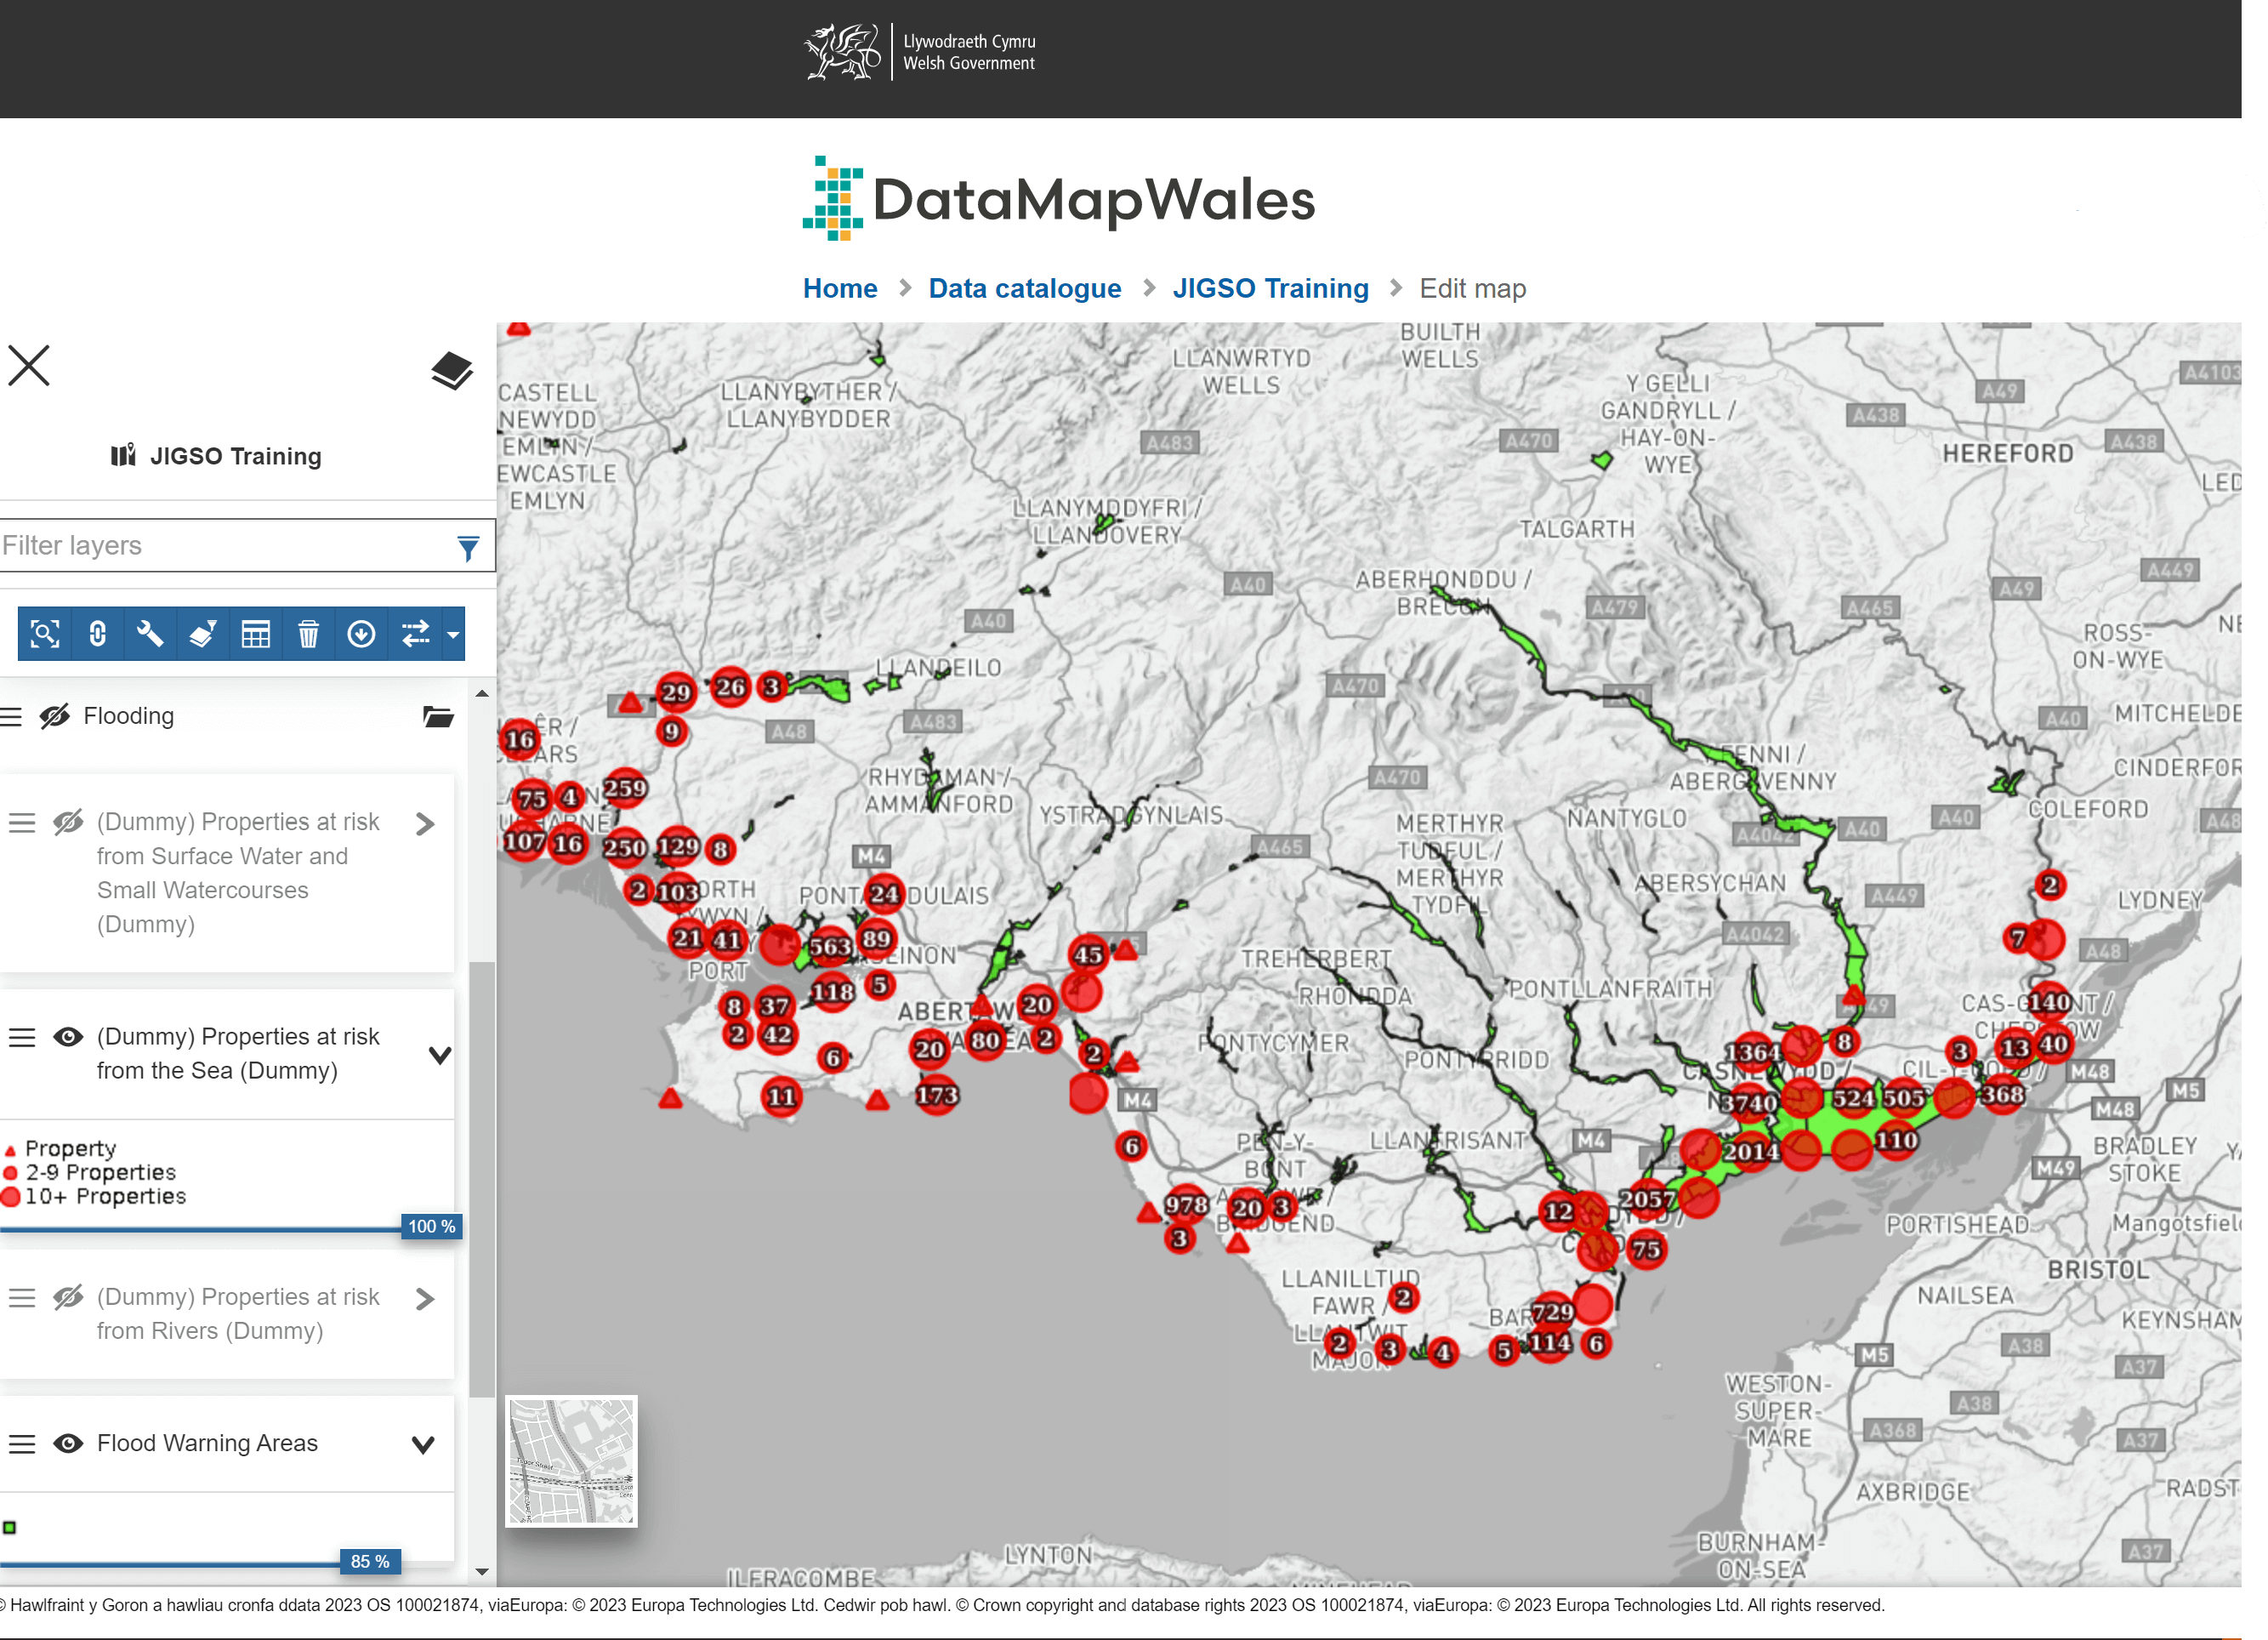Open the JIGSO Training breadcrumb link
The height and width of the screenshot is (1640, 2268).
click(x=1270, y=288)
